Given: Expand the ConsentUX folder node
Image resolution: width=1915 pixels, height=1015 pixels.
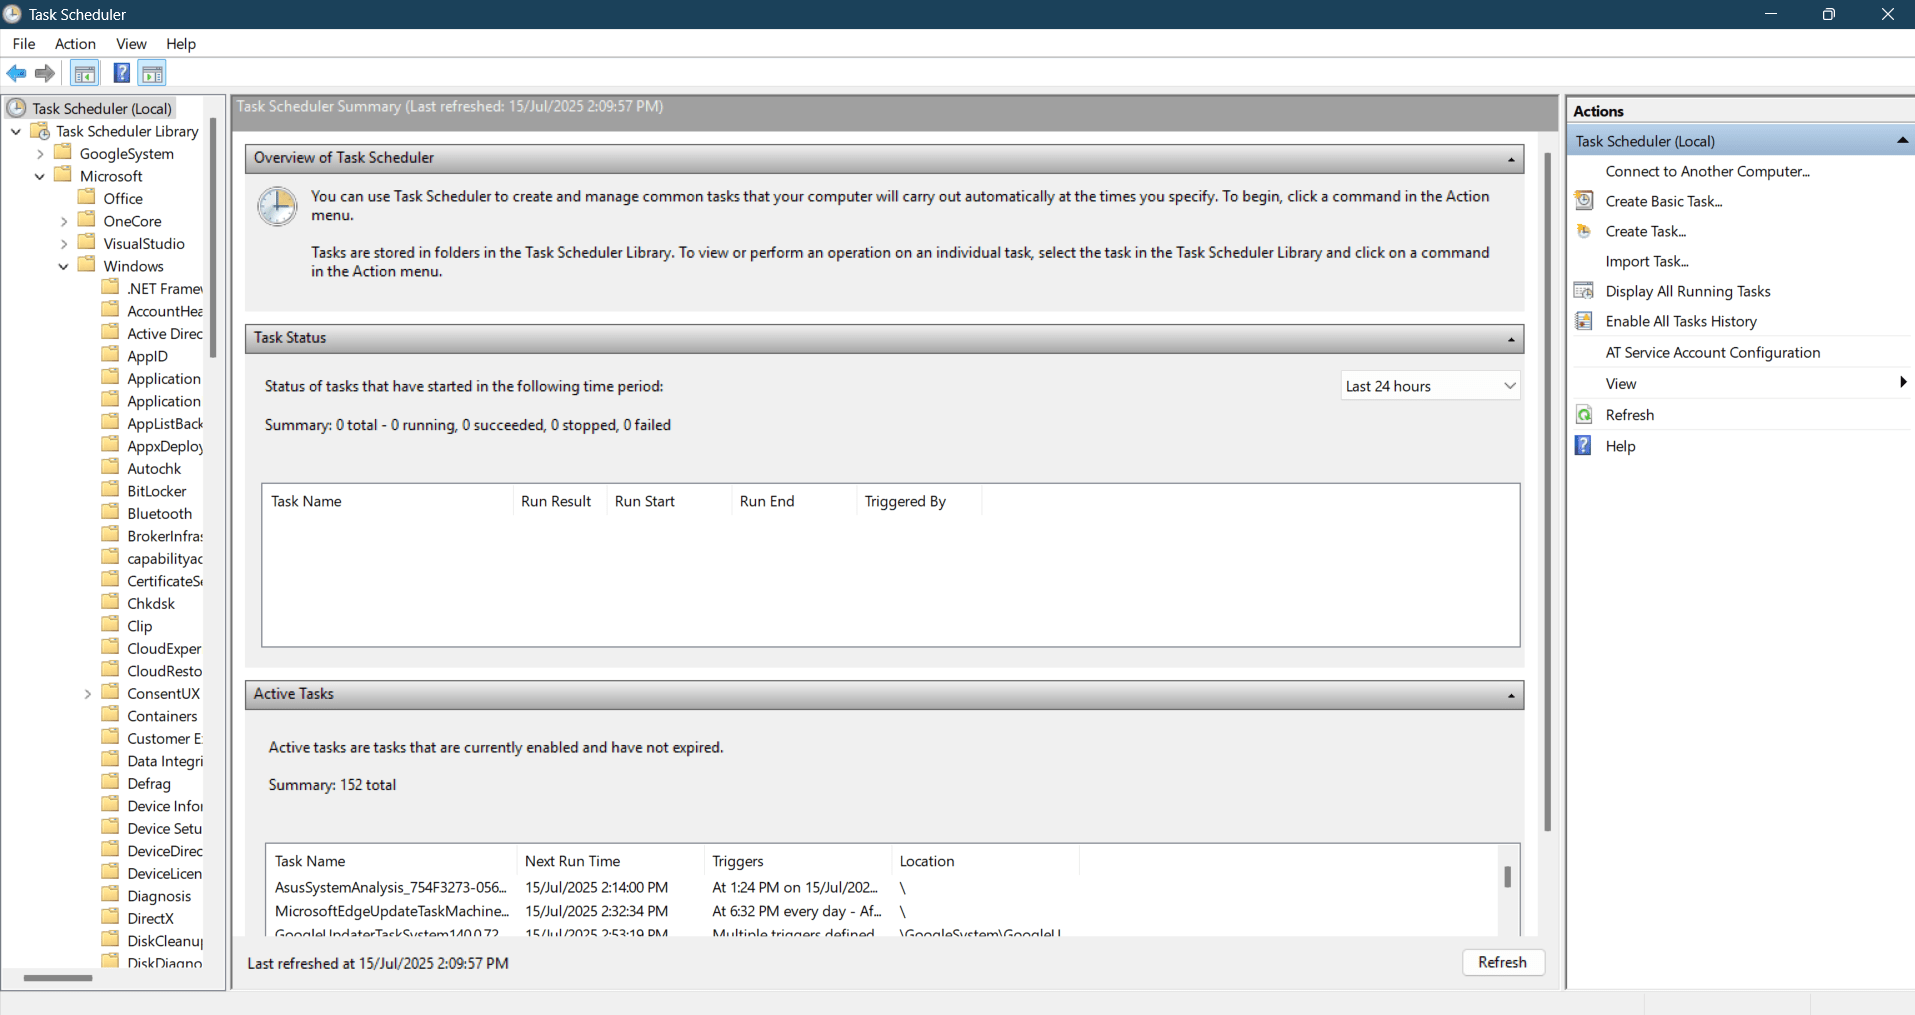Looking at the screenshot, I should [88, 694].
